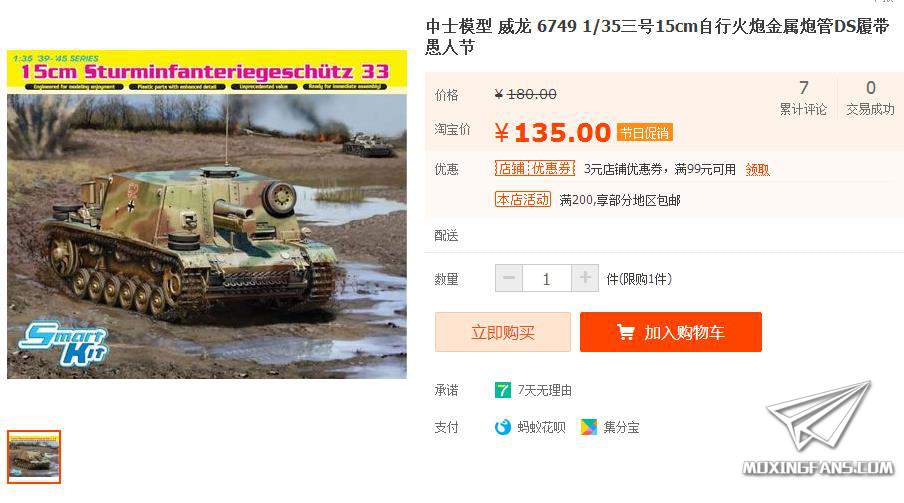Click the large Sturminfanteriegeschütz 33 product image

click(207, 215)
